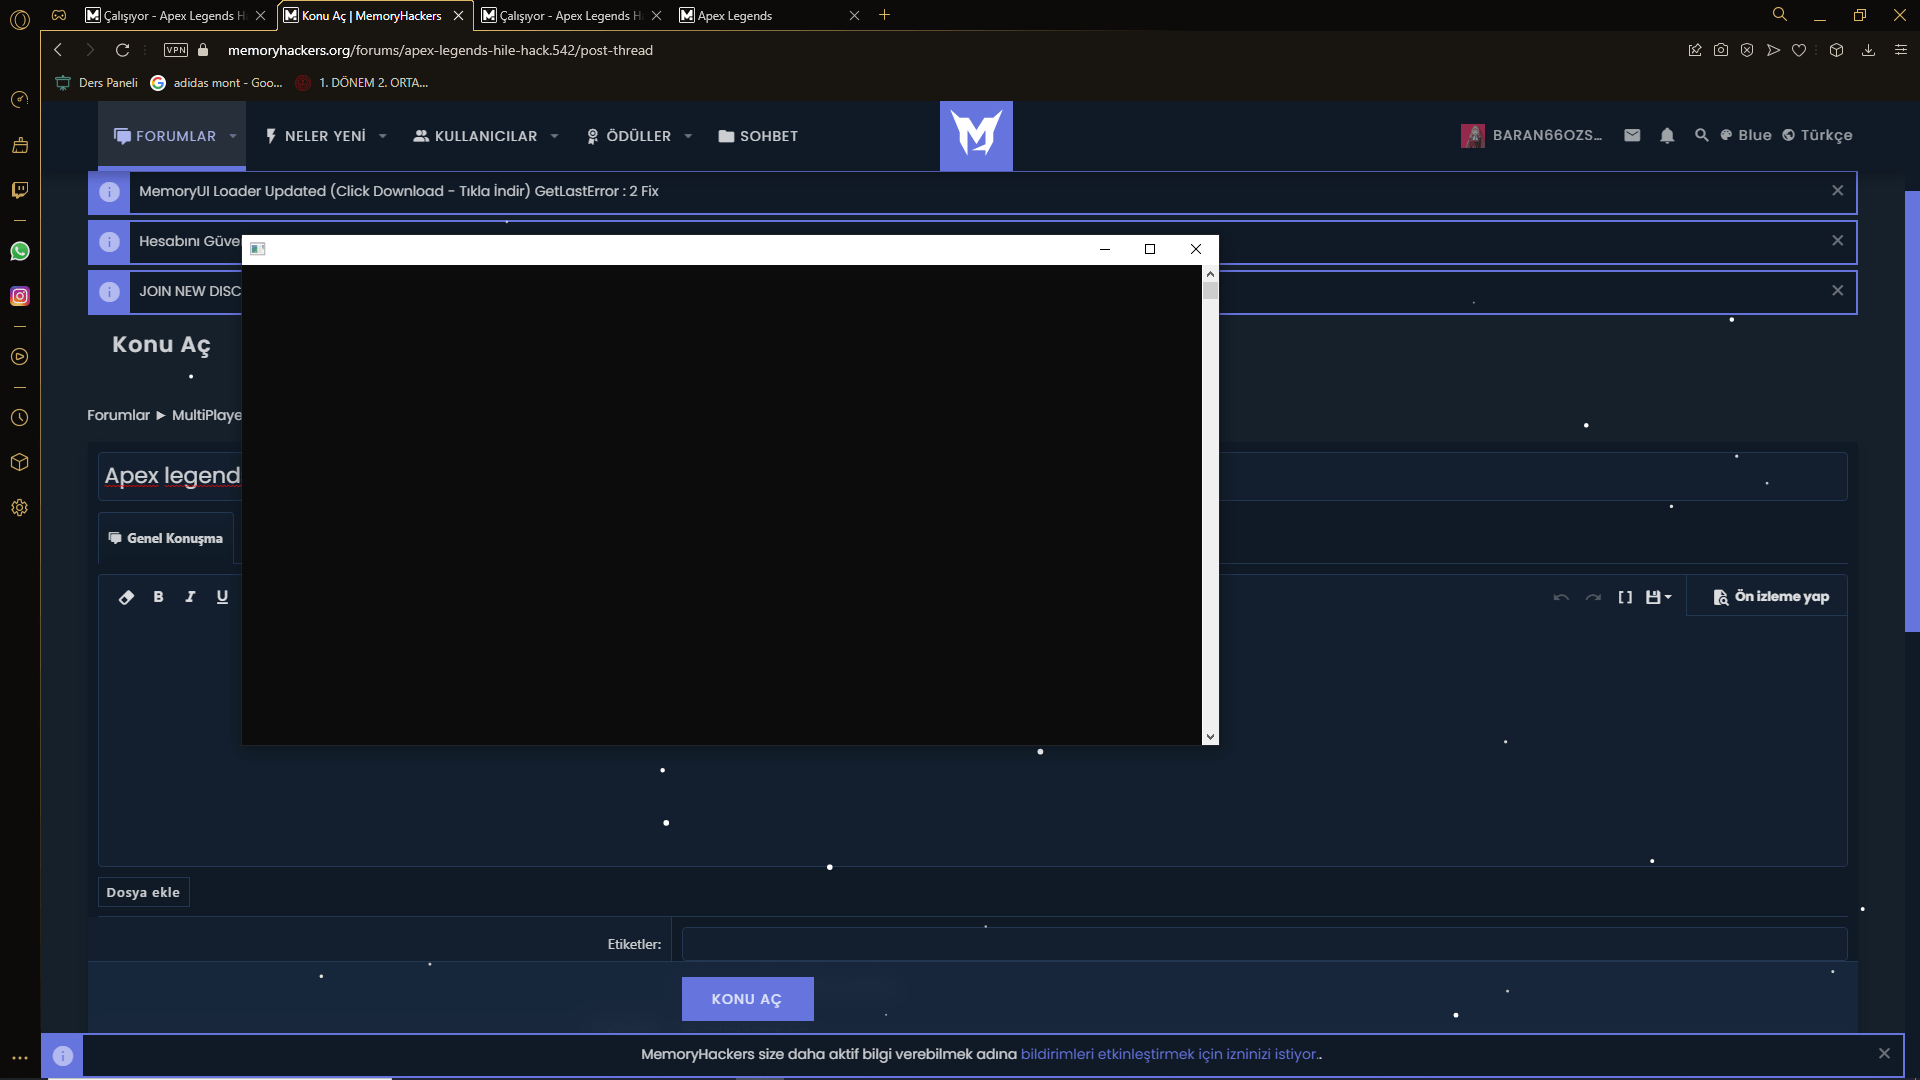
Task: Click the page's vertical scrollbar thumb
Action: point(1912,411)
